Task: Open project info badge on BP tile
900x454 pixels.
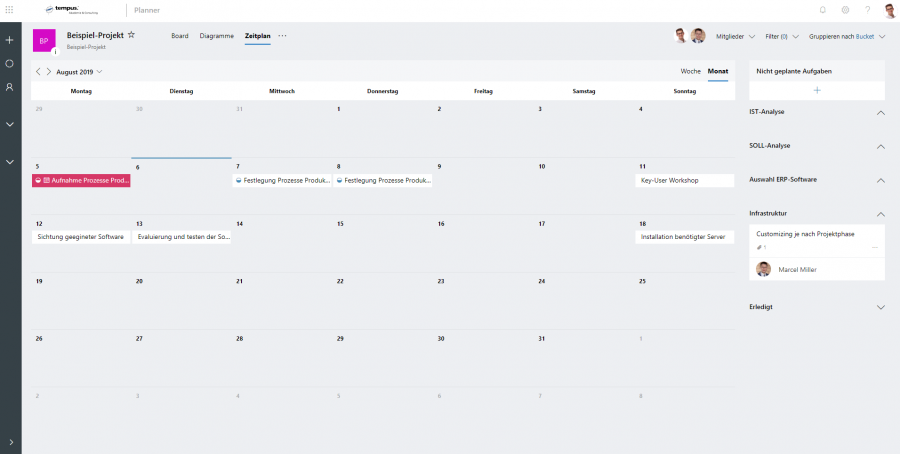Action: 56,52
